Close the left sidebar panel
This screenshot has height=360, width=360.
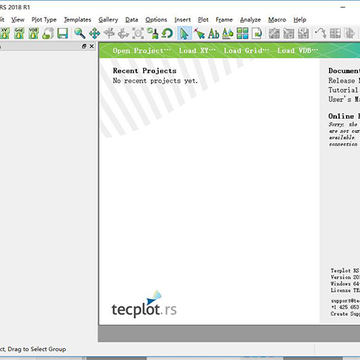[x=92, y=46]
